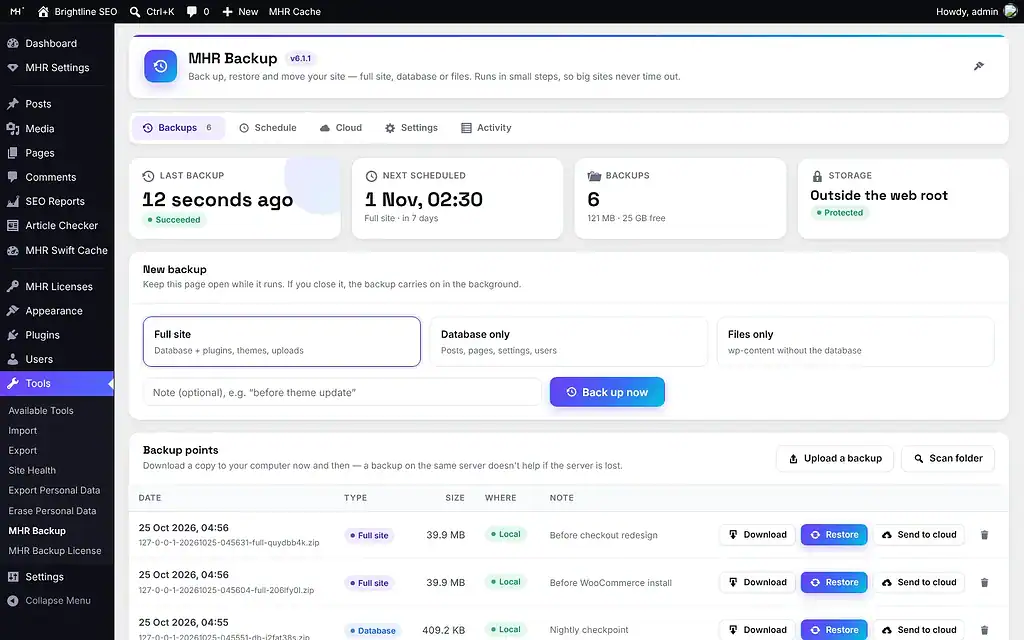The height and width of the screenshot is (640, 1024).
Task: Select Tools in sidebar
Action: tap(57, 383)
